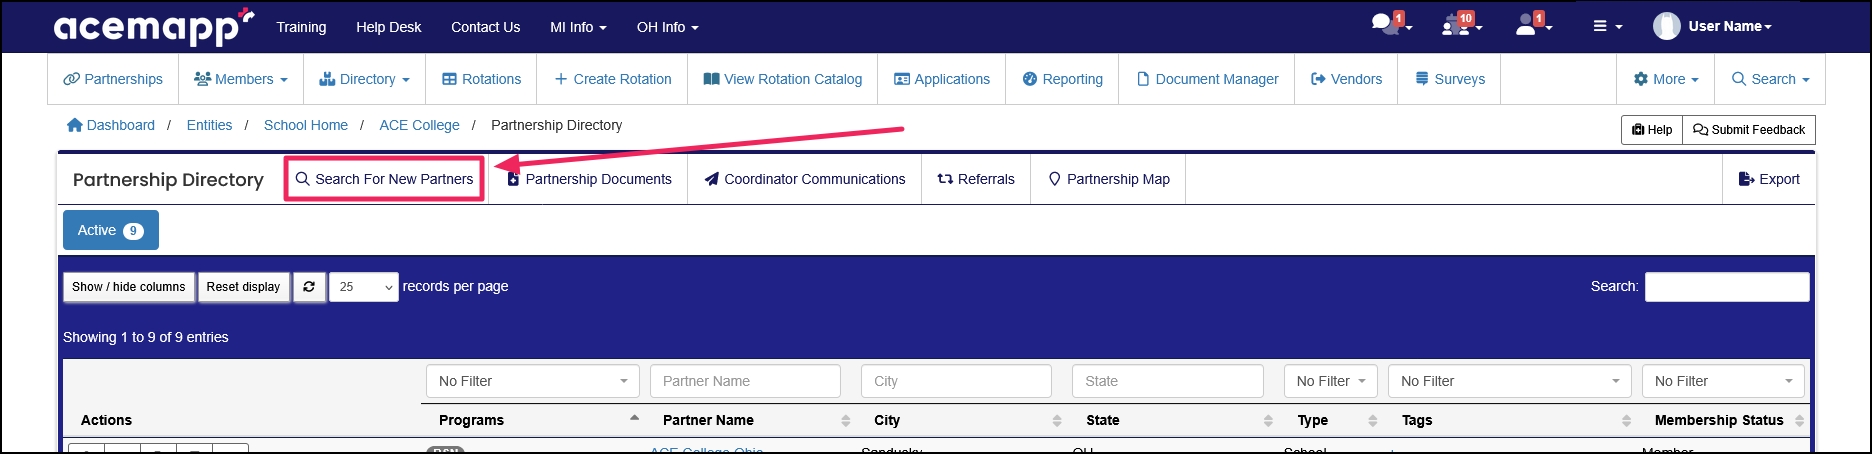Change records per page dropdown
Viewport: 1872px width, 454px height.
pyautogui.click(x=364, y=287)
